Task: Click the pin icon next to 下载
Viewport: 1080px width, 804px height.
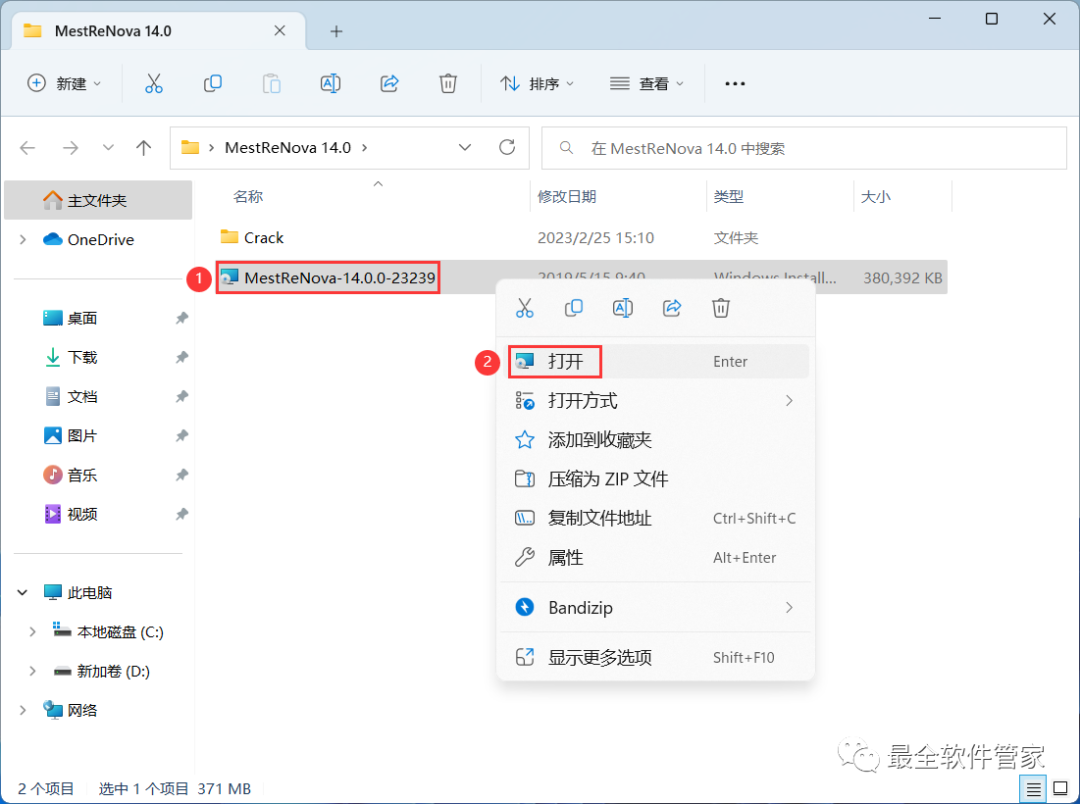Action: click(x=181, y=357)
